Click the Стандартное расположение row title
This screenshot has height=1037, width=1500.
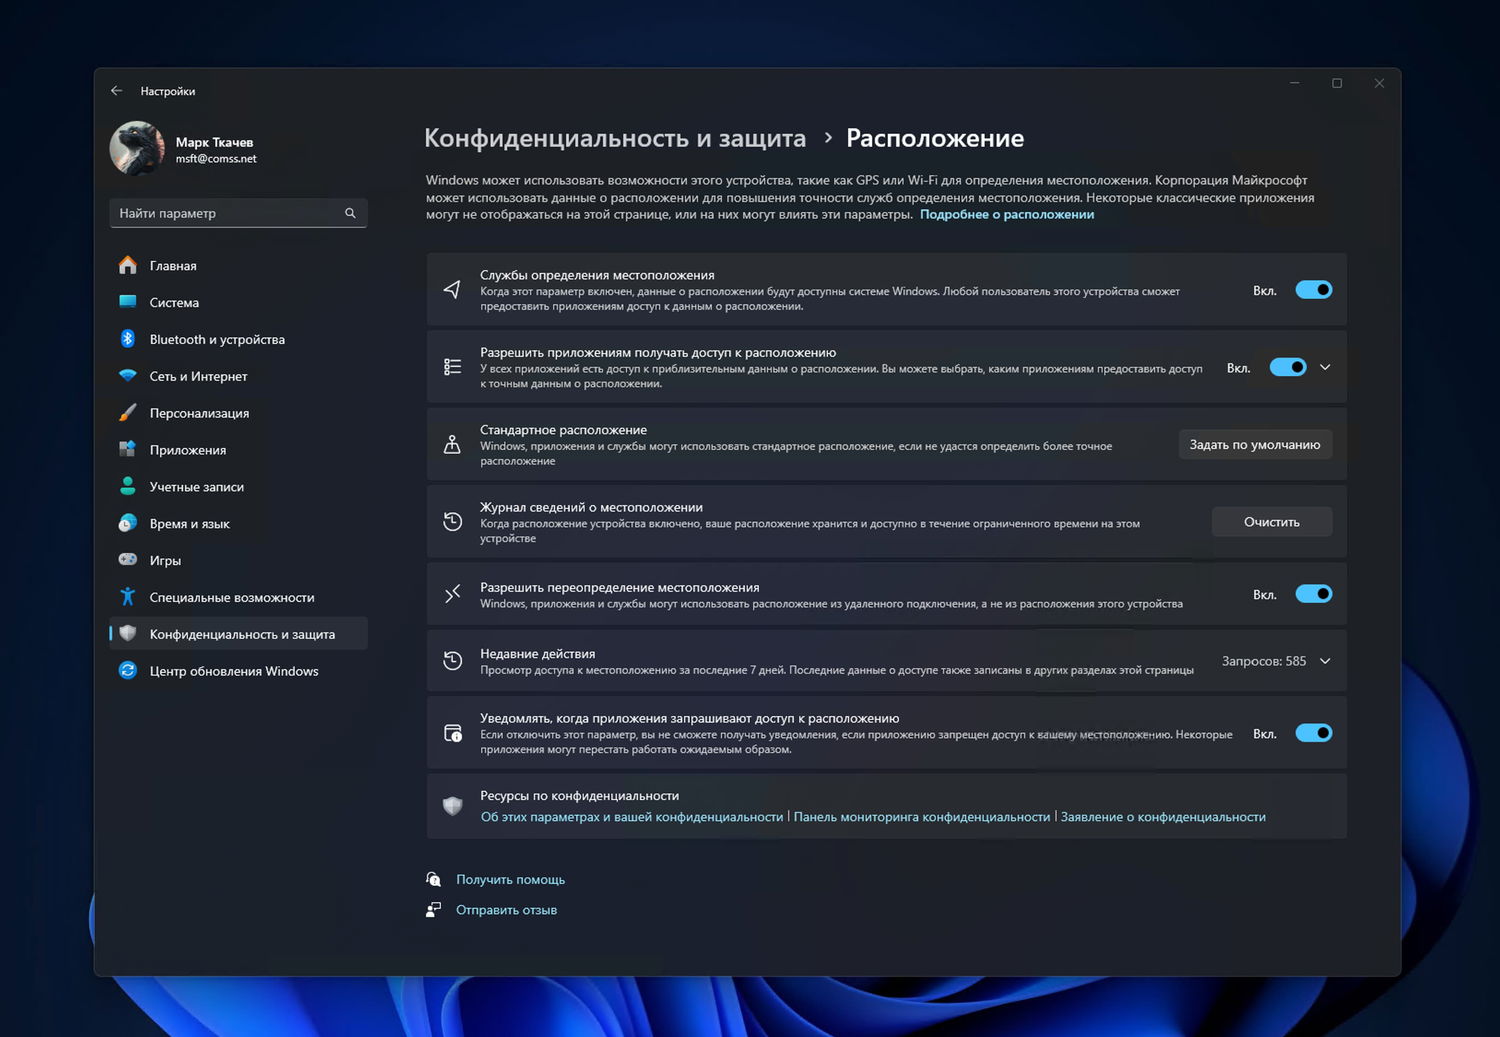pyautogui.click(x=563, y=430)
